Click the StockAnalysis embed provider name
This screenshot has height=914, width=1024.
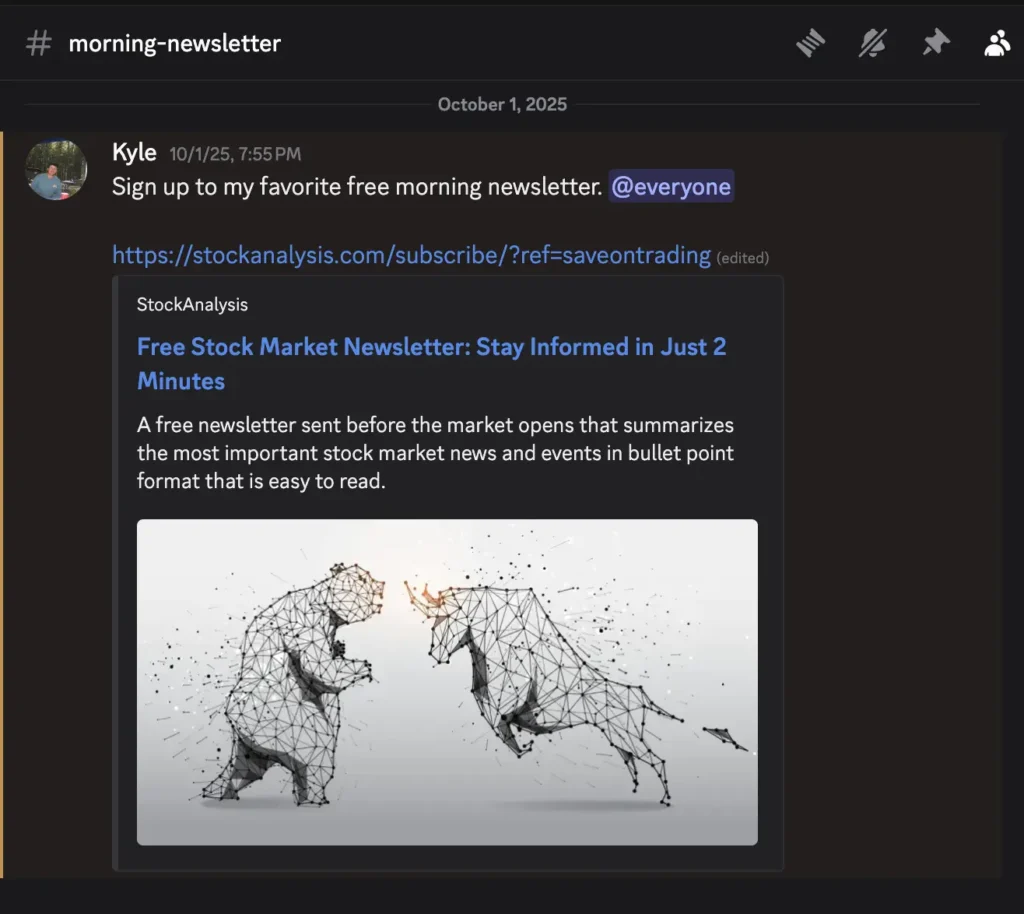point(192,304)
